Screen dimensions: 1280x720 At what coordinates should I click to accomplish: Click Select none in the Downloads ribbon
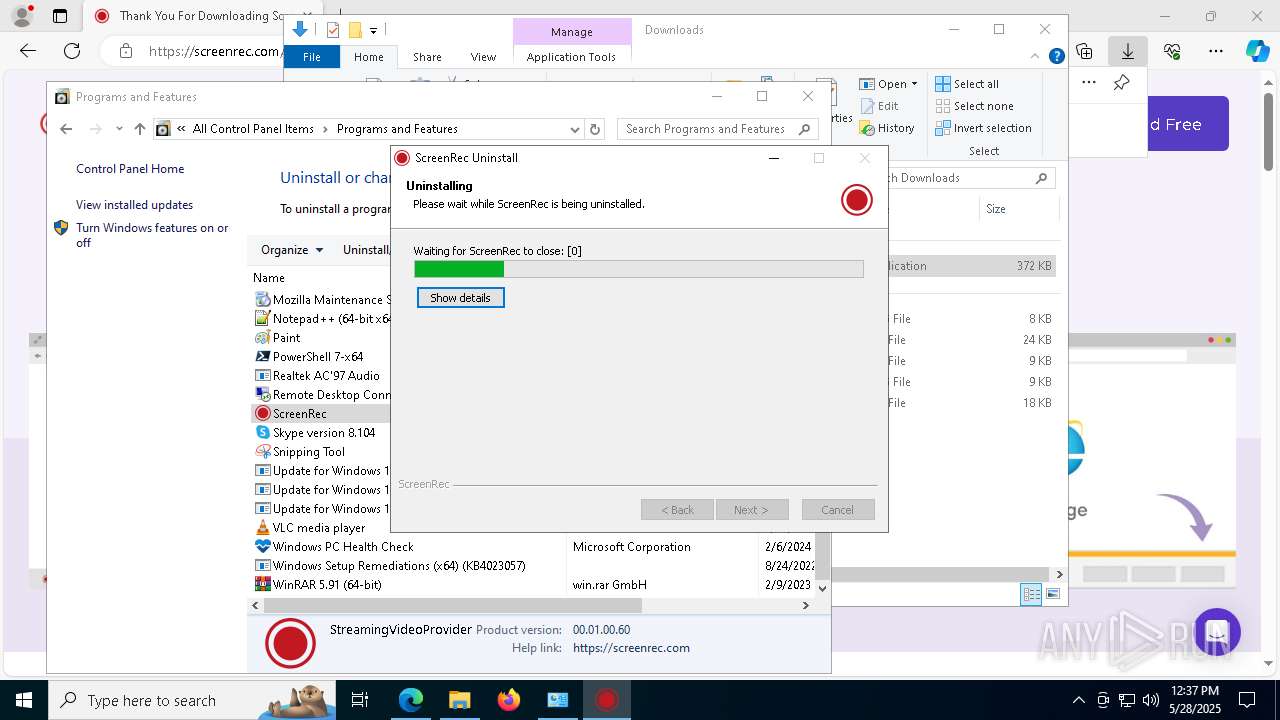pyautogui.click(x=975, y=106)
